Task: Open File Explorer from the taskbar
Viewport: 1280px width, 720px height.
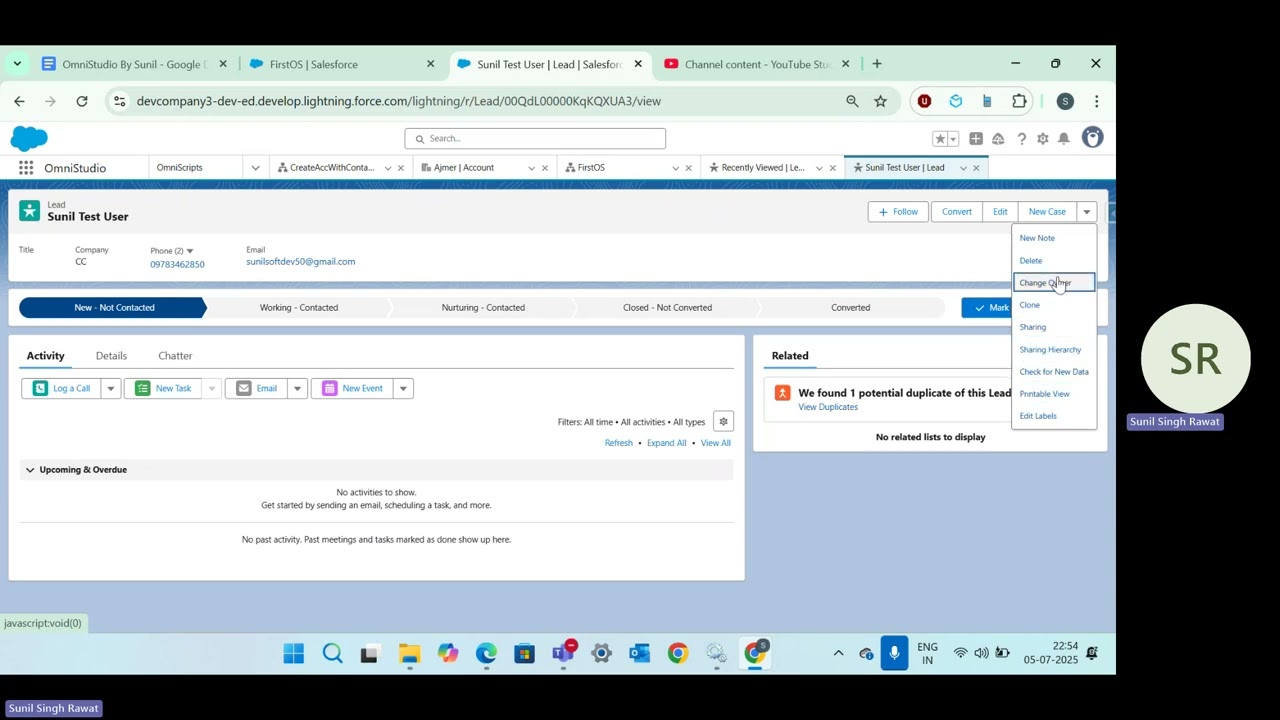Action: pyautogui.click(x=409, y=654)
